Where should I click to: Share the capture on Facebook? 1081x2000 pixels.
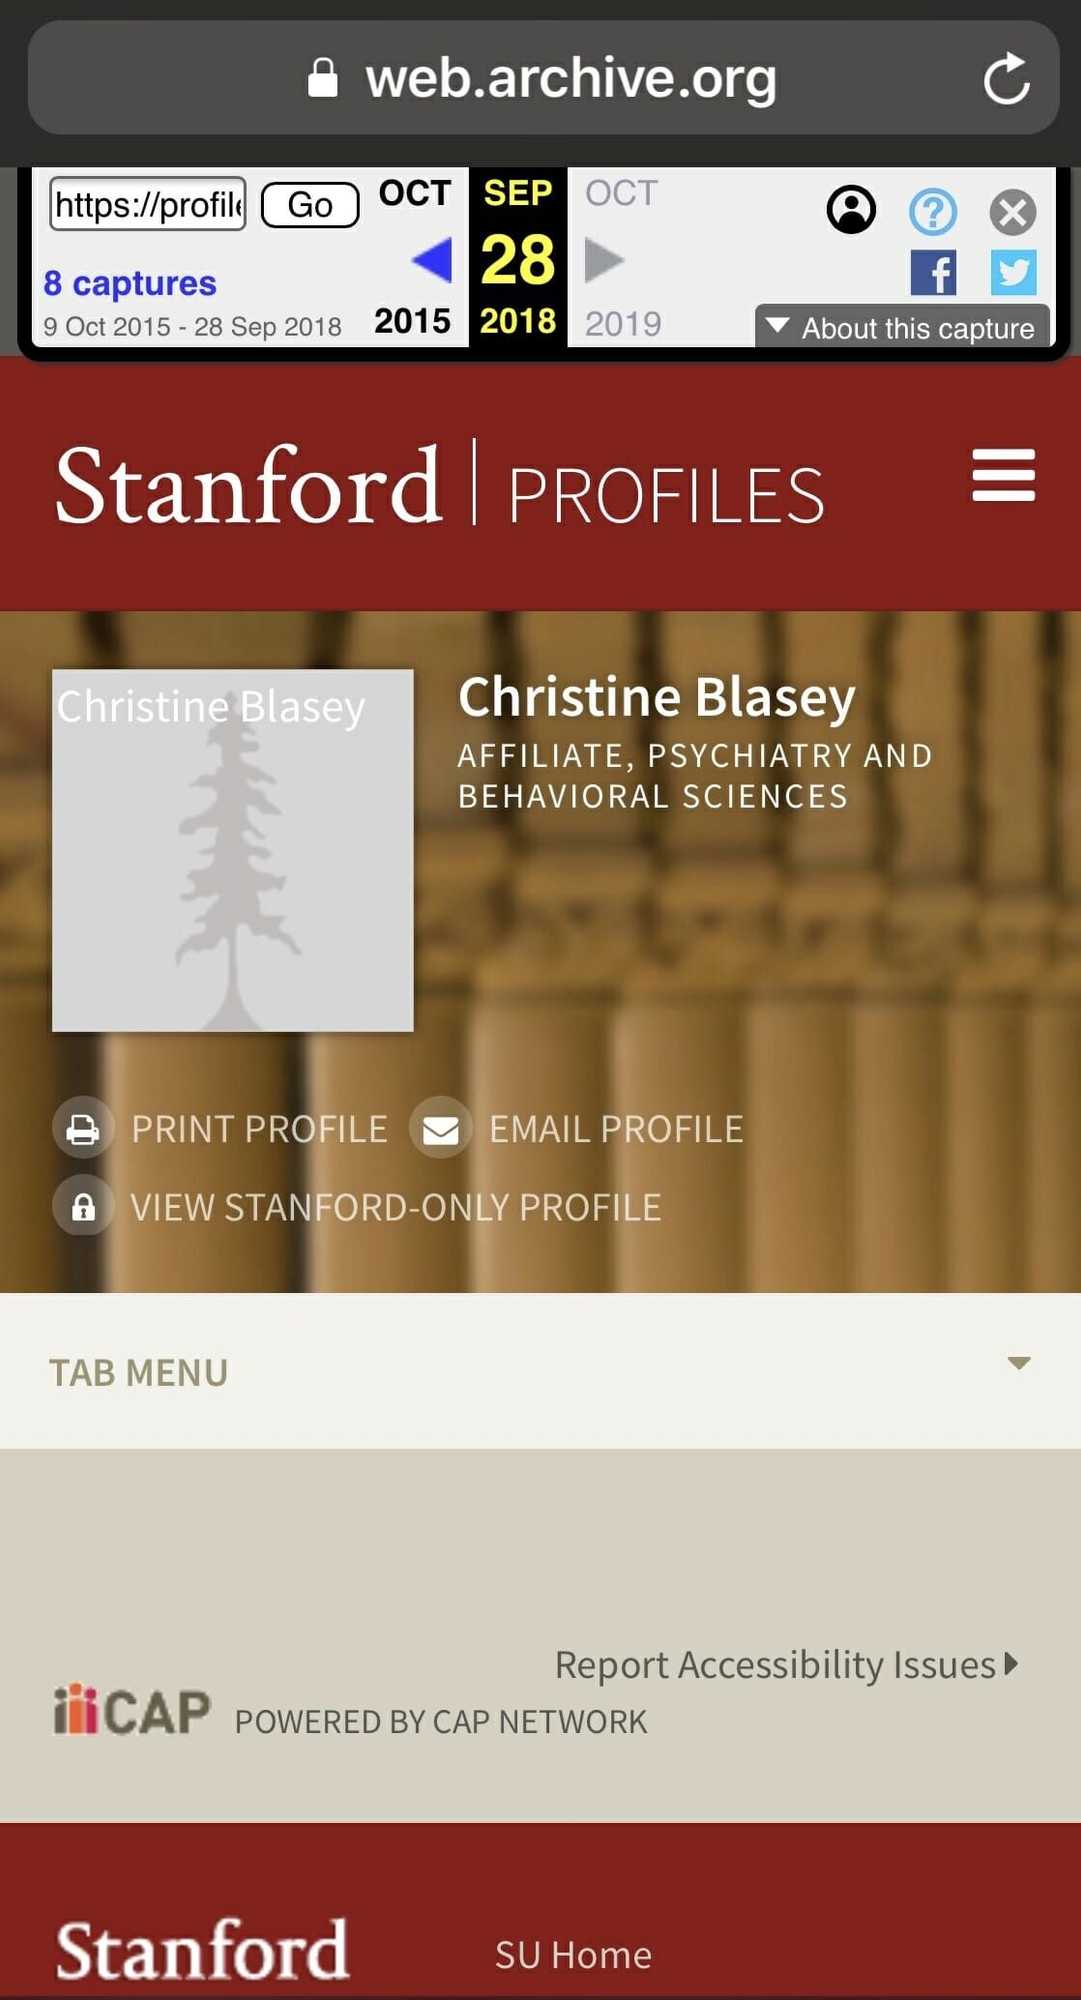933,273
